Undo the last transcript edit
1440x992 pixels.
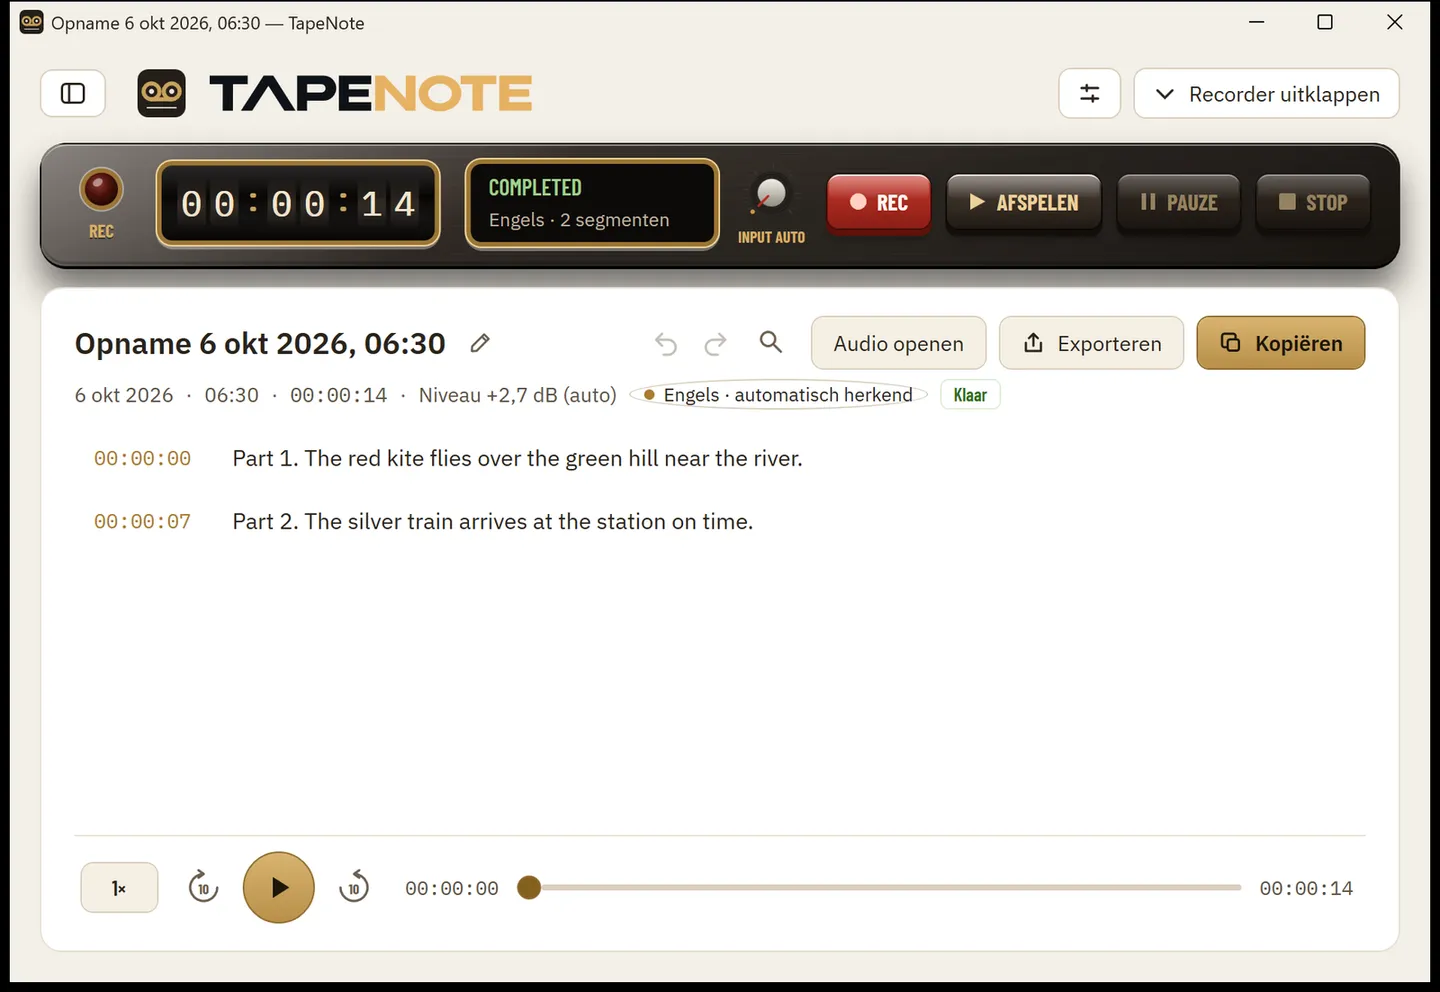point(666,344)
